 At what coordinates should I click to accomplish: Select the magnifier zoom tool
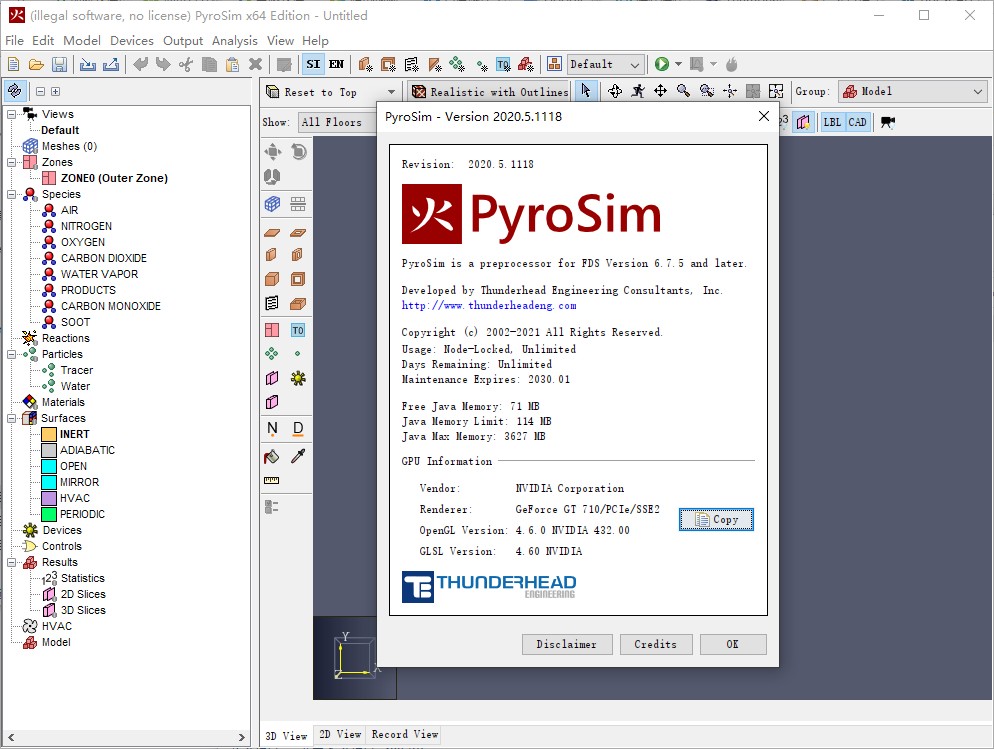[682, 91]
